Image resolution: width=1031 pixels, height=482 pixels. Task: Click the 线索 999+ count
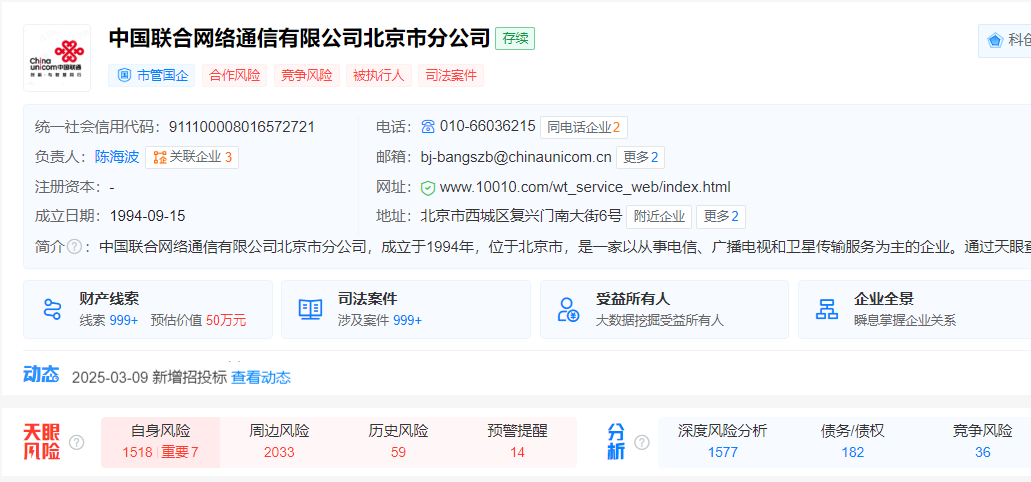(109, 321)
